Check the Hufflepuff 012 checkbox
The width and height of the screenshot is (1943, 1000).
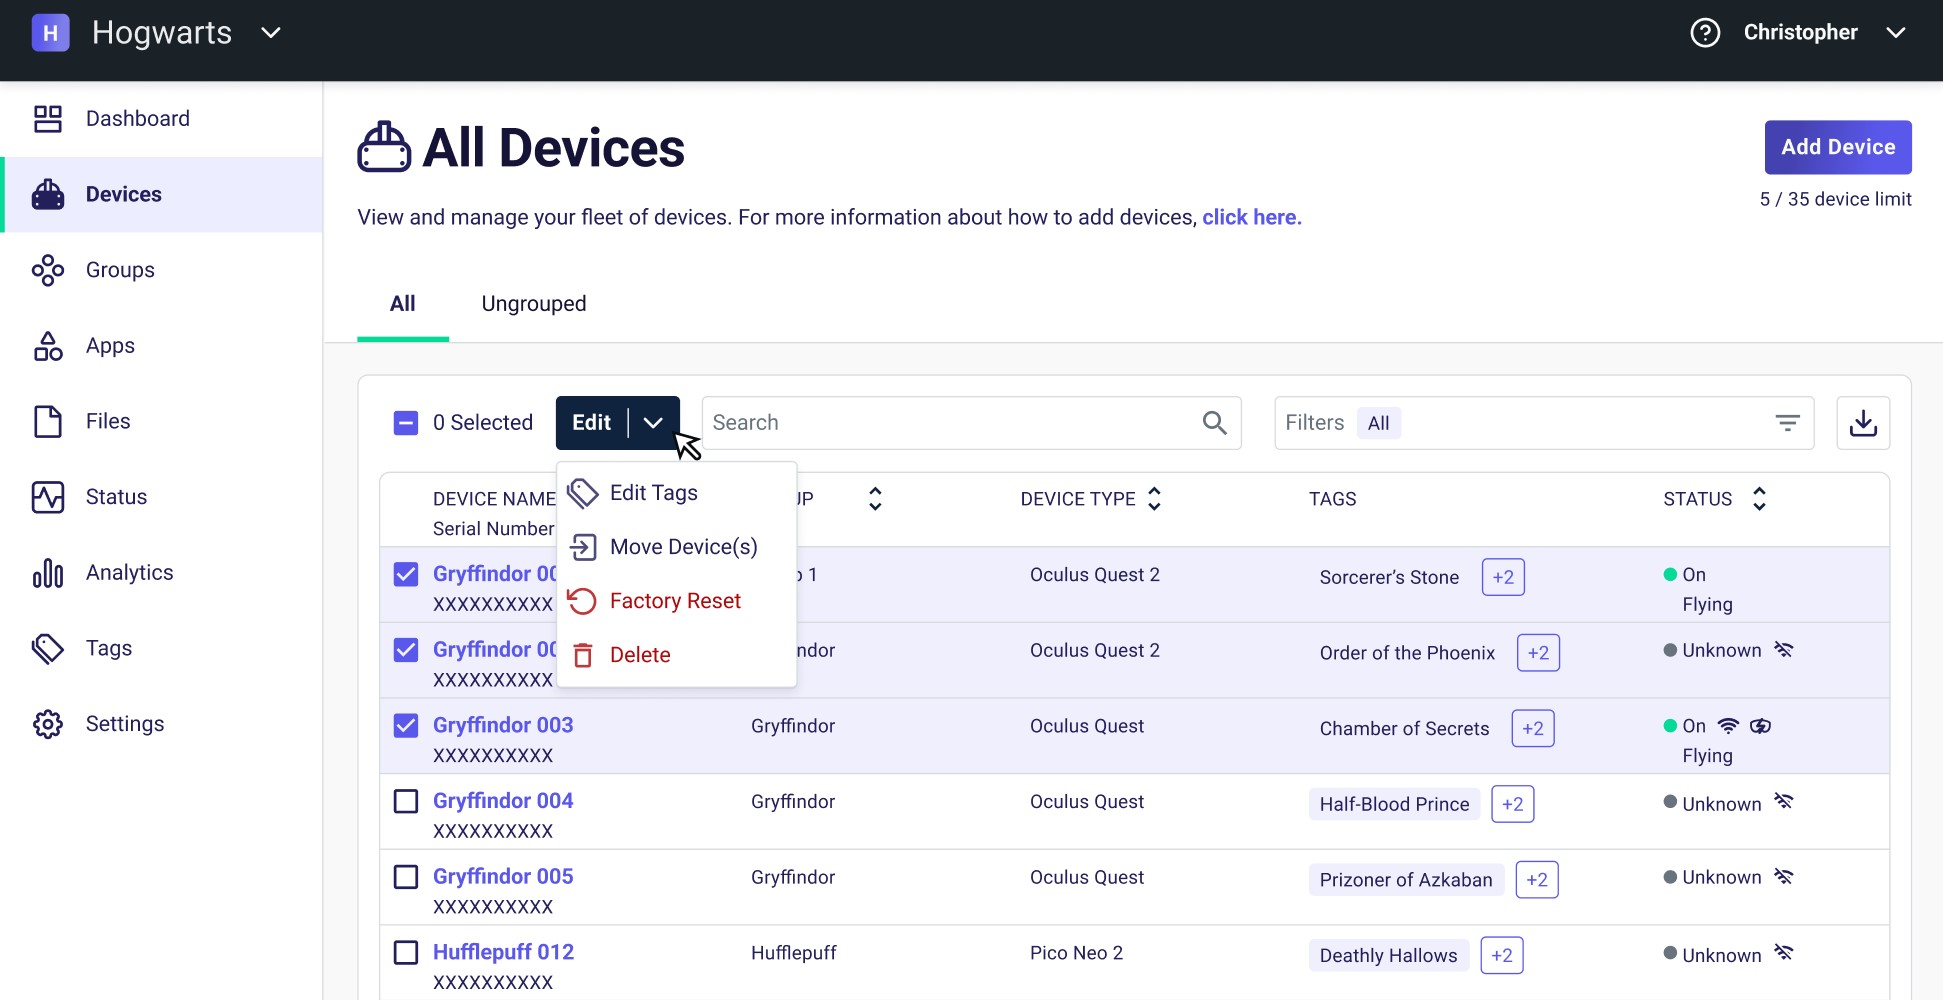[406, 953]
